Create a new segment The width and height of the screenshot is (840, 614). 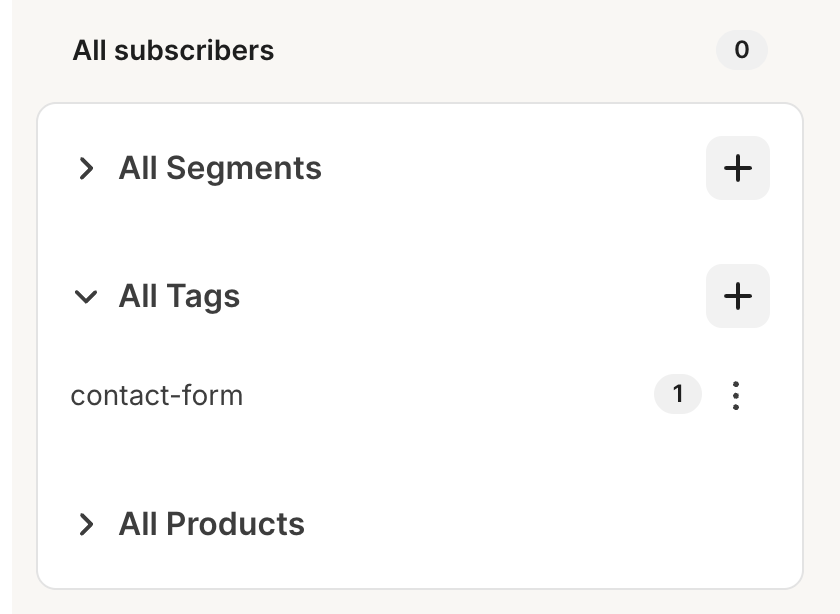[x=737, y=168]
